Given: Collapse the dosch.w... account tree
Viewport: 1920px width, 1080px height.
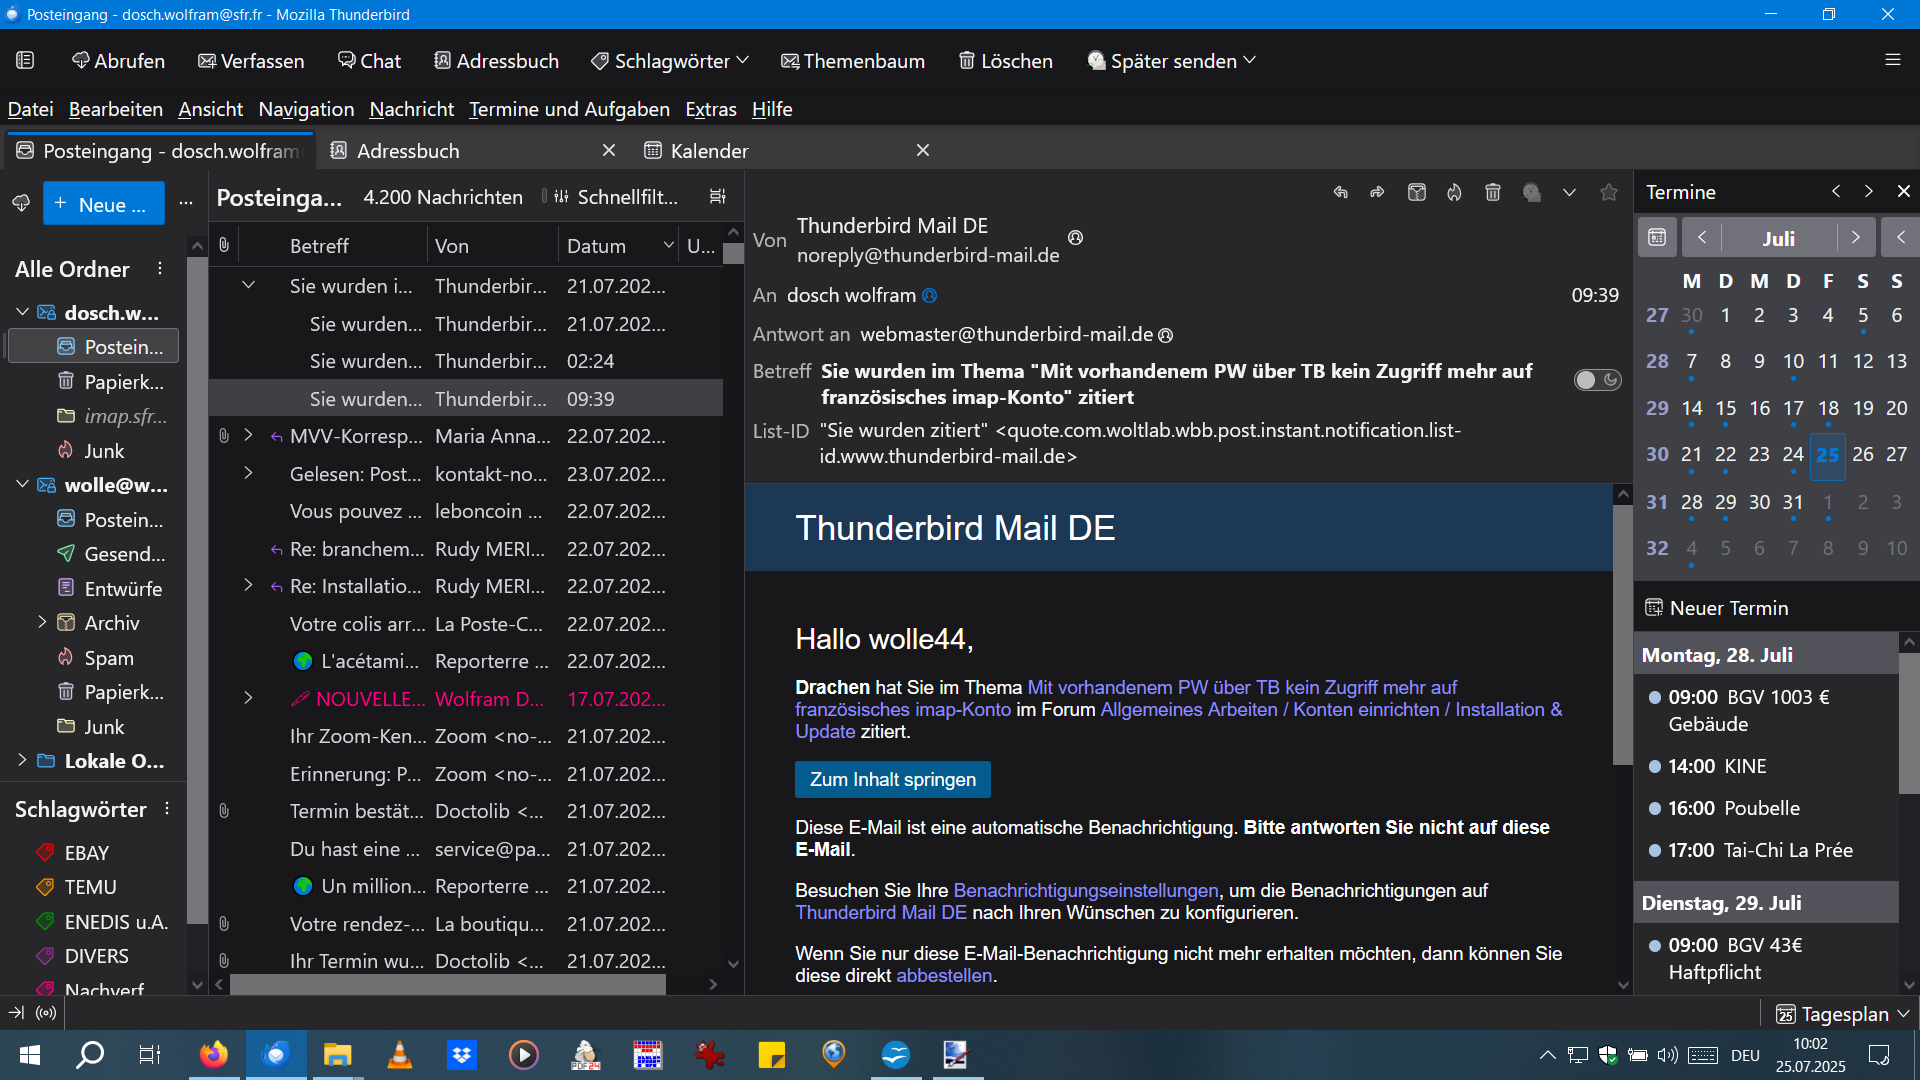Looking at the screenshot, I should [22, 312].
